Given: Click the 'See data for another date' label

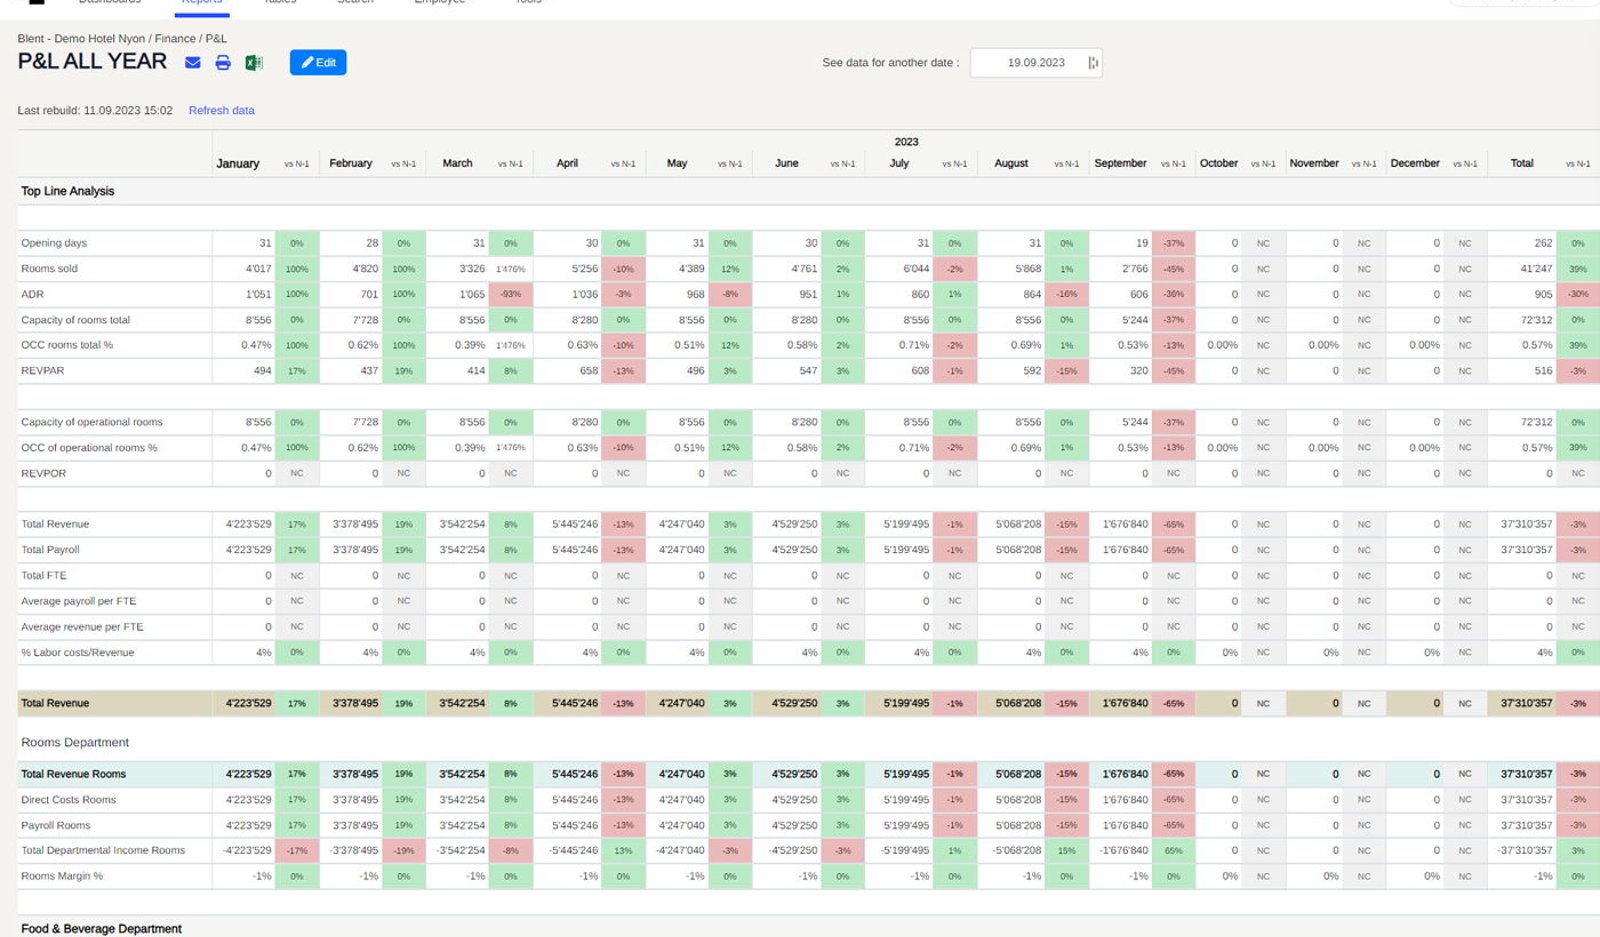Looking at the screenshot, I should [890, 62].
